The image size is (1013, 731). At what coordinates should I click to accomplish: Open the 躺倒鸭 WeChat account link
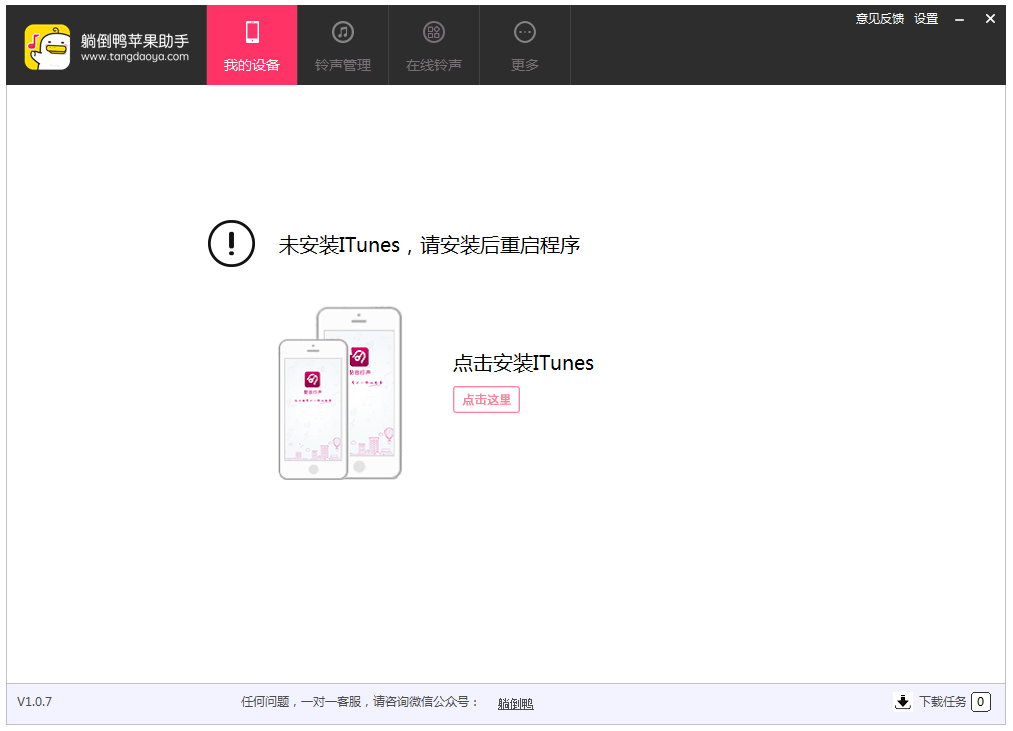coord(516,703)
